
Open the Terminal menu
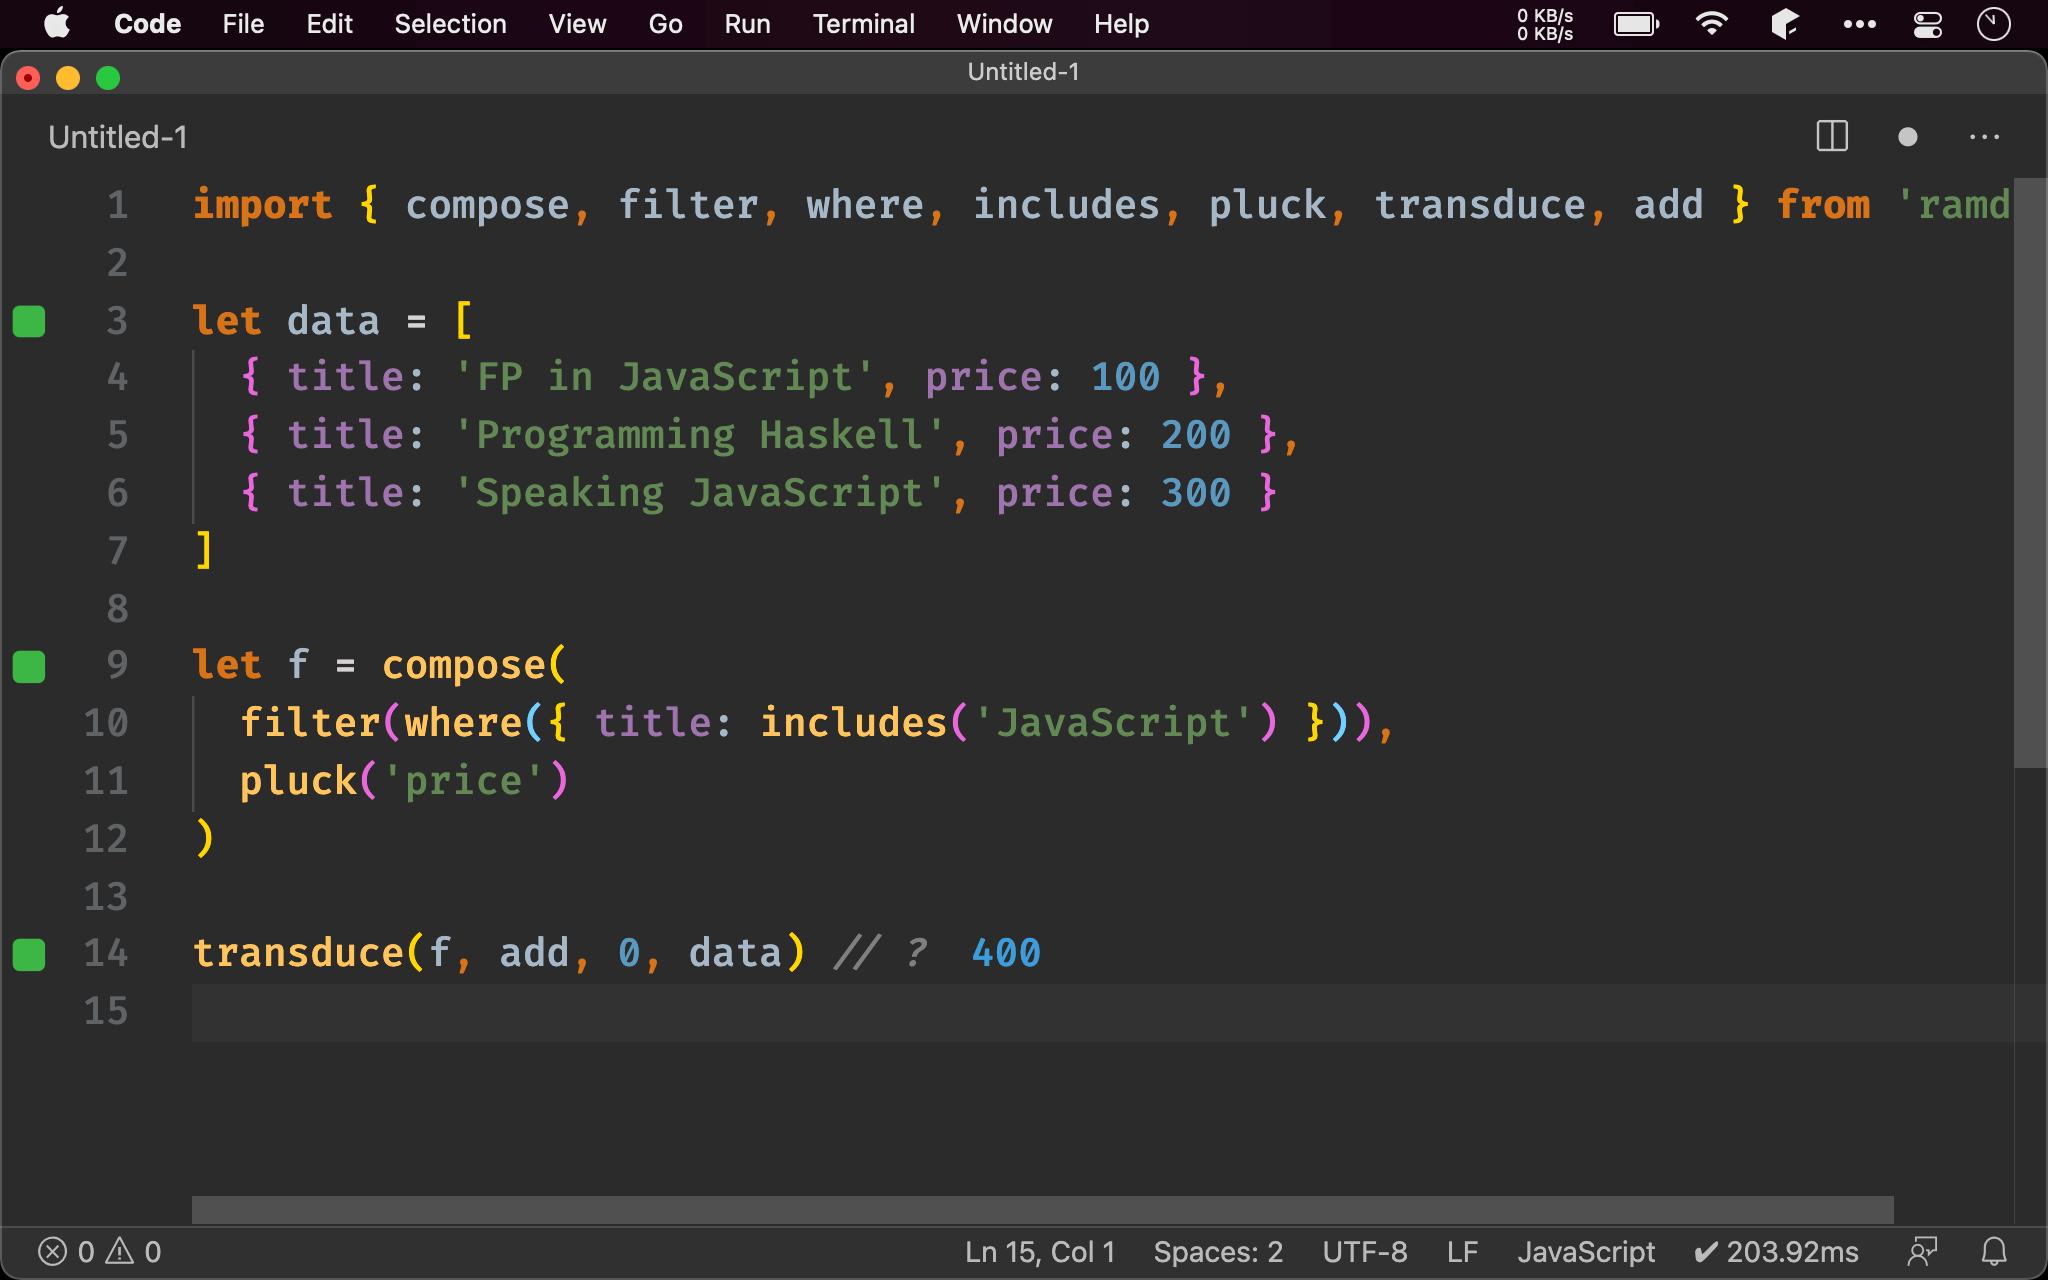(863, 23)
